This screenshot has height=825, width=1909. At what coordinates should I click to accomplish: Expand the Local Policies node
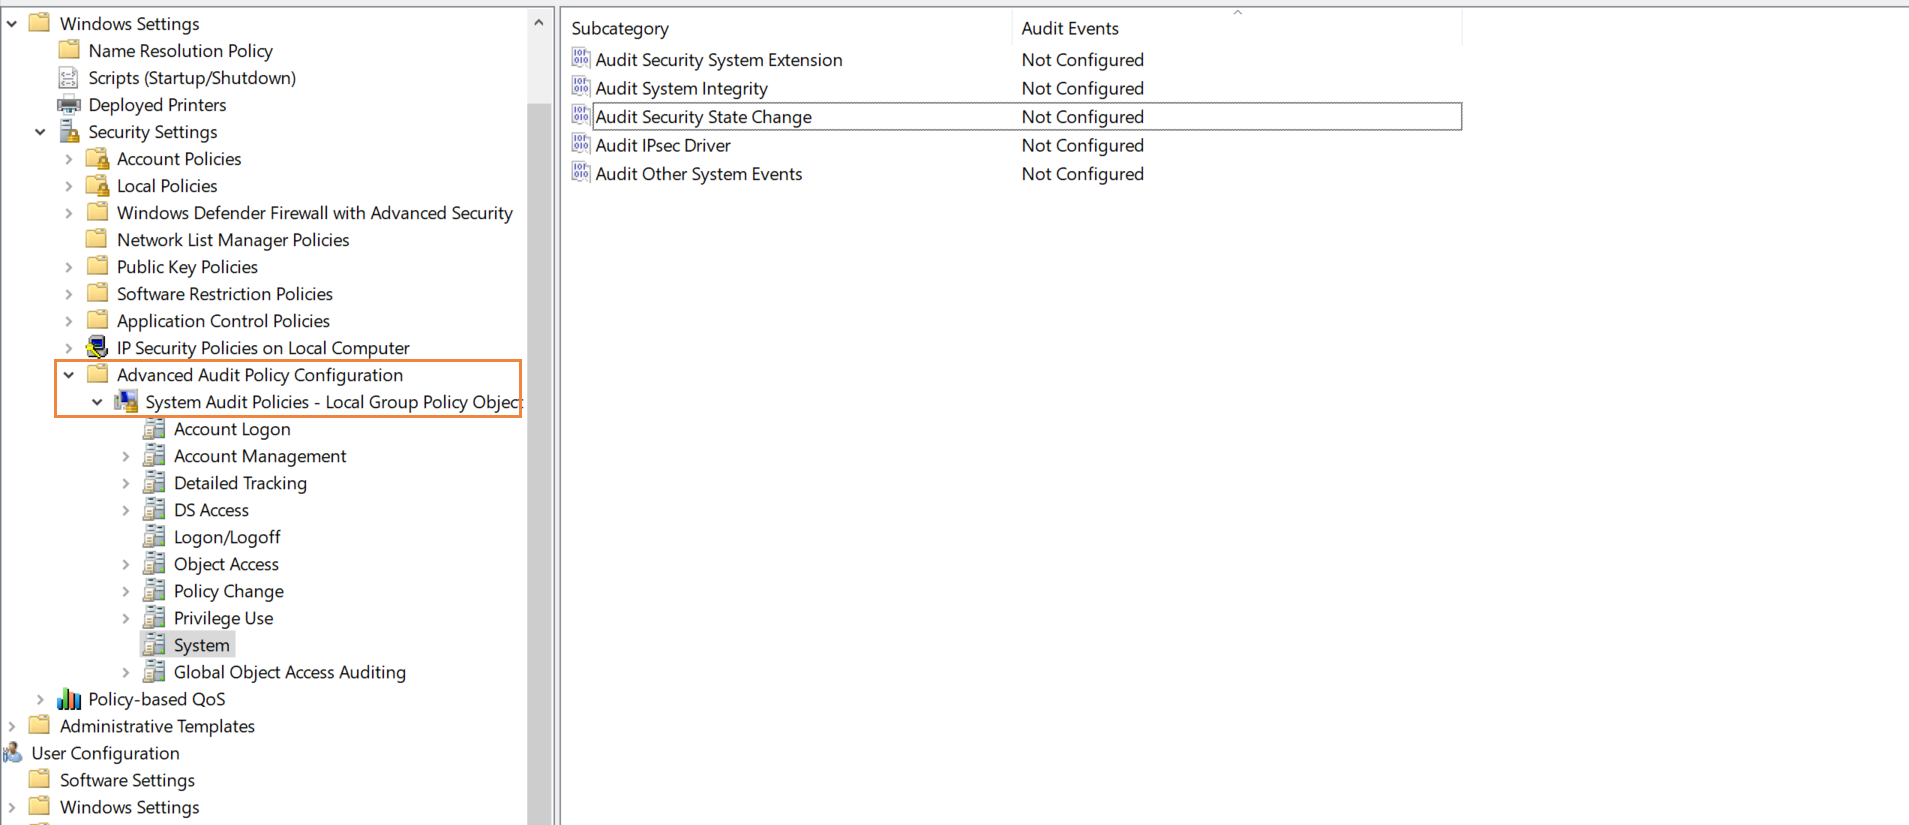68,186
